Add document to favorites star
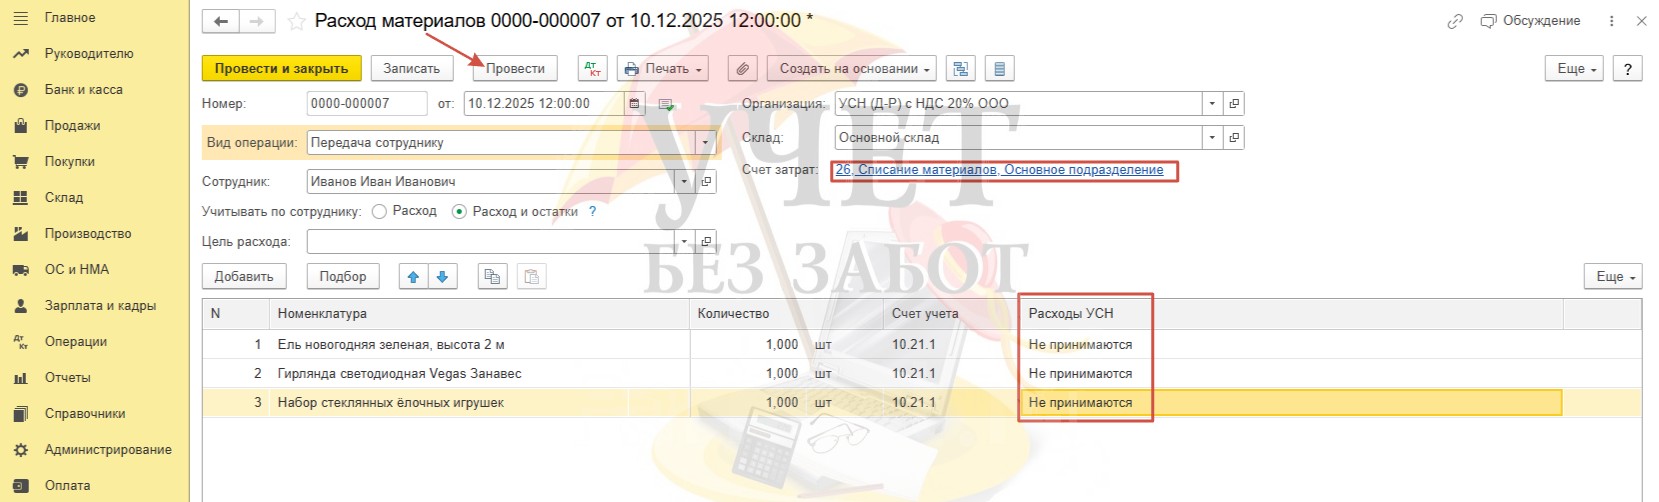Screen dimensions: 1659x502 click(x=296, y=21)
